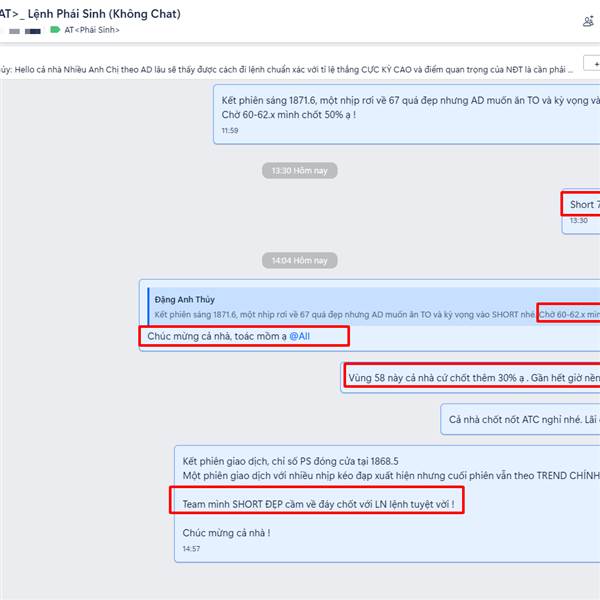Select the message Cả nhà chốt nốt ATC nghỉ nhé

520,419
